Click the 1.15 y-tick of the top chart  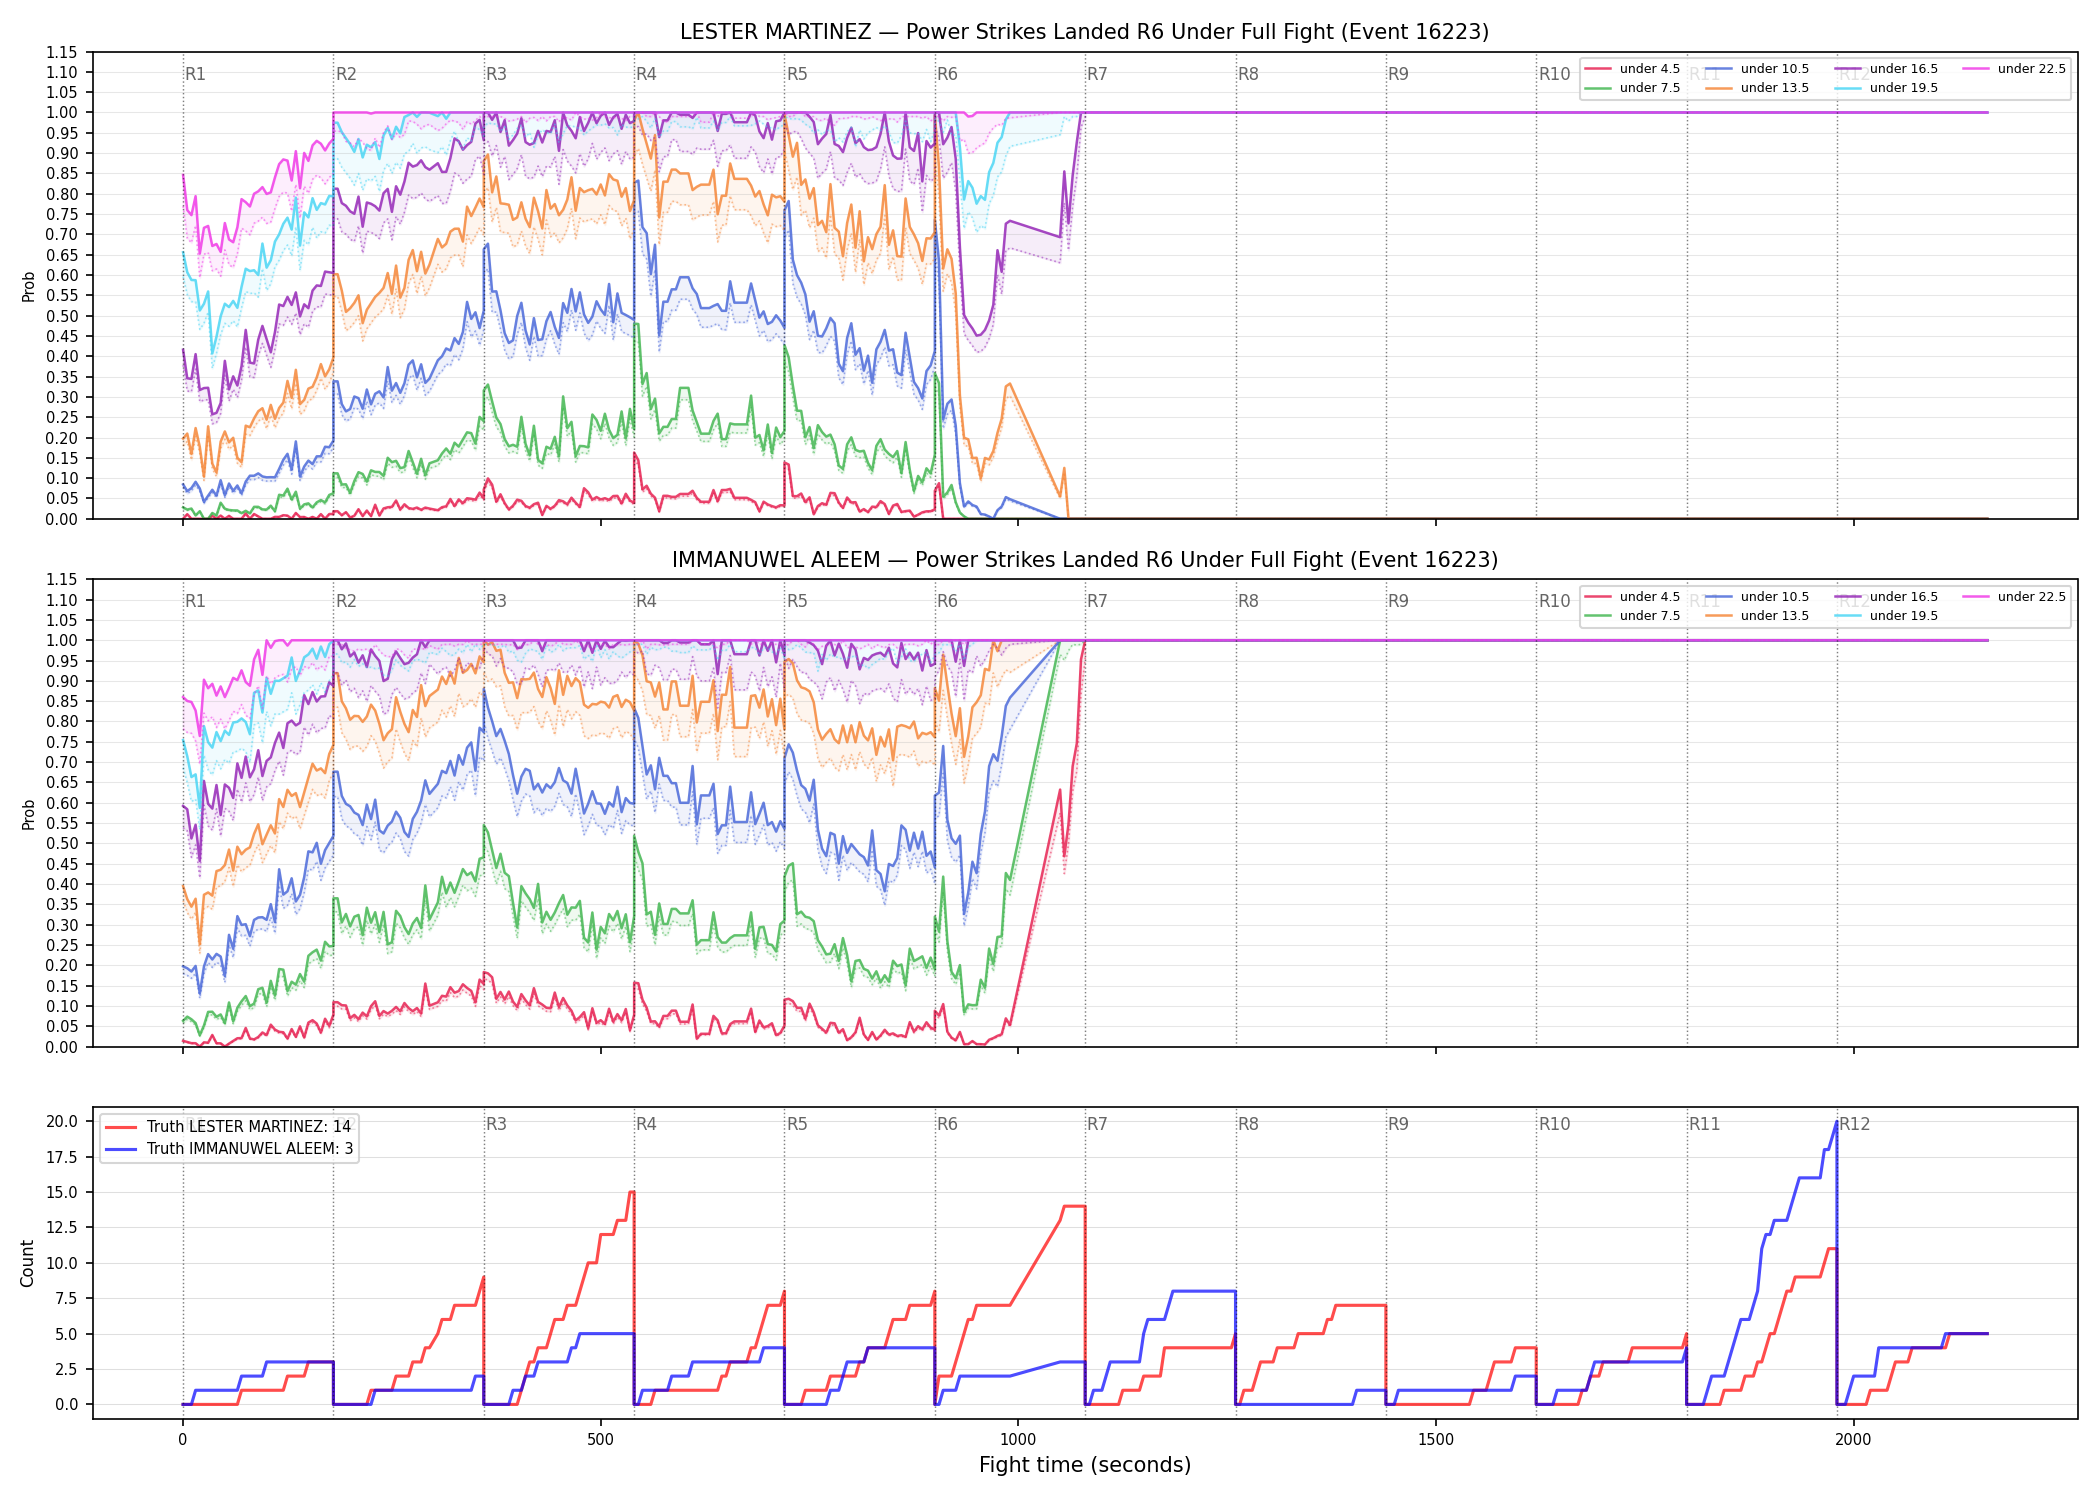click(x=62, y=52)
